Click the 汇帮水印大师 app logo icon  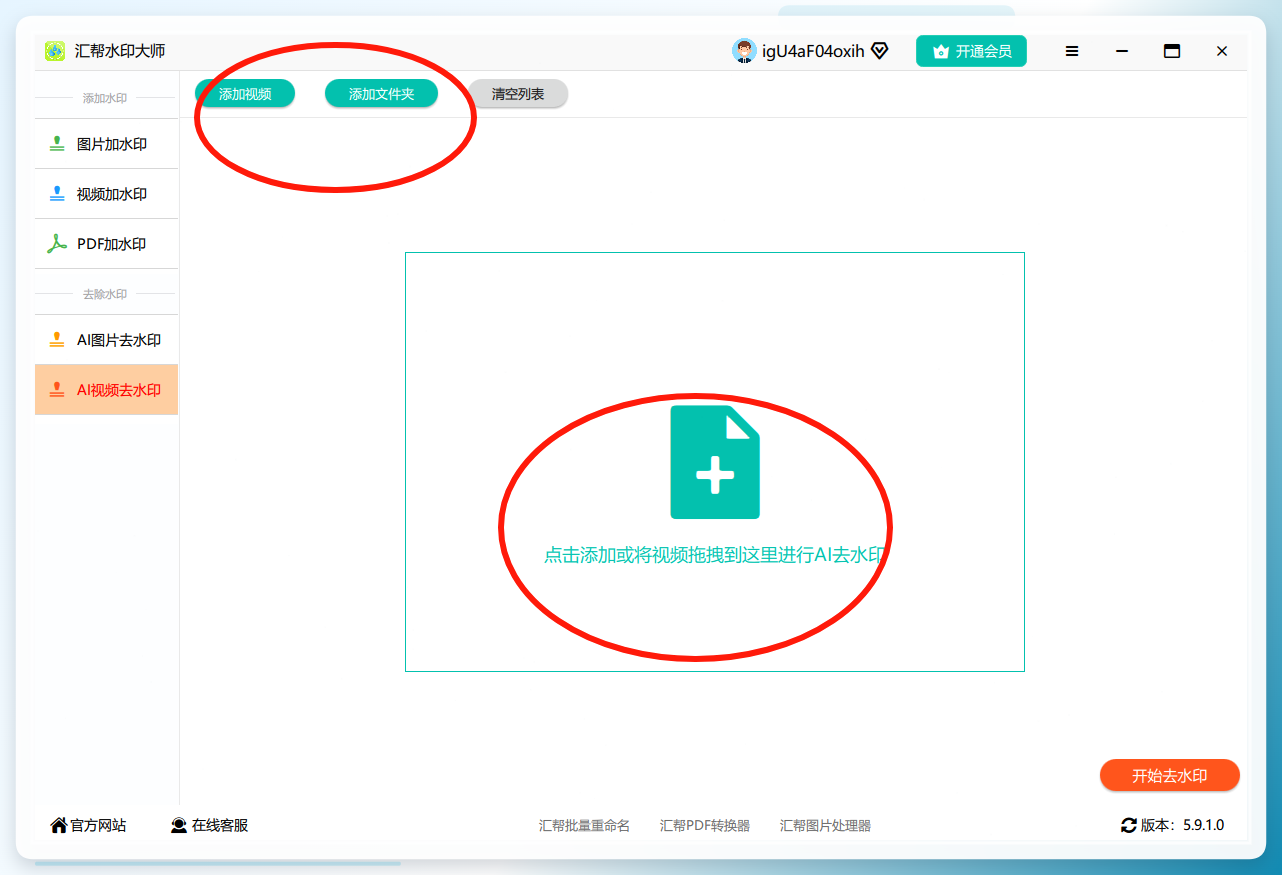[55, 51]
